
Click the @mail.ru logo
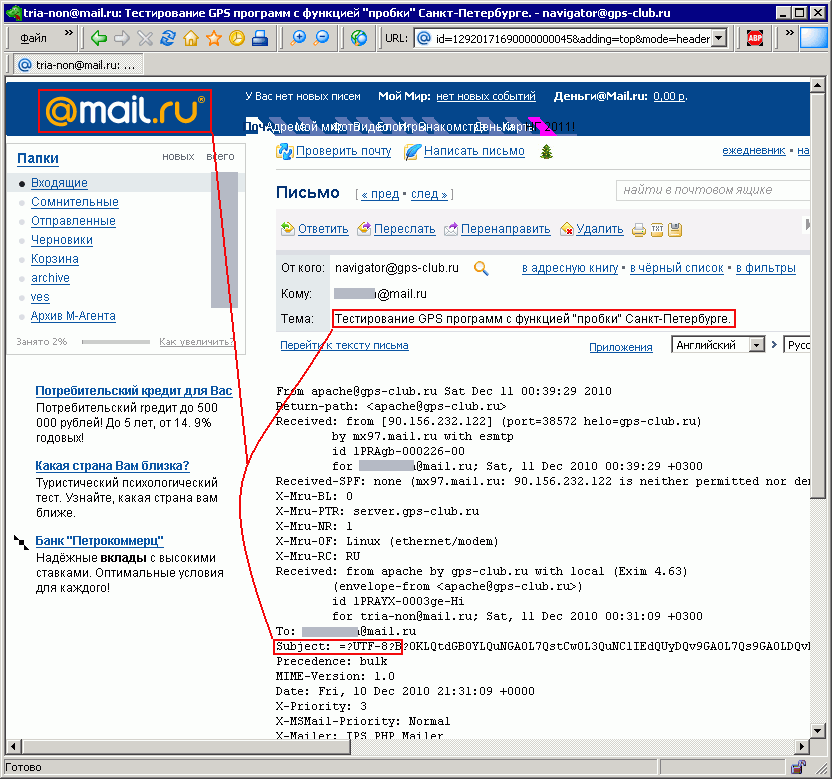click(125, 110)
